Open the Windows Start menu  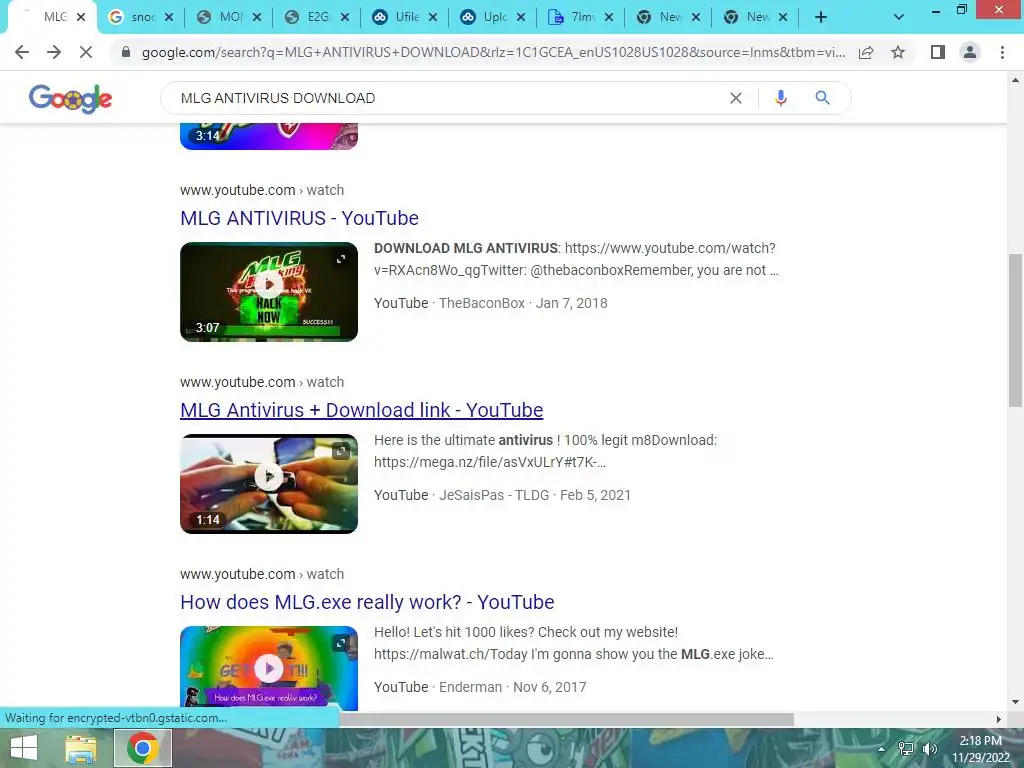[x=24, y=748]
